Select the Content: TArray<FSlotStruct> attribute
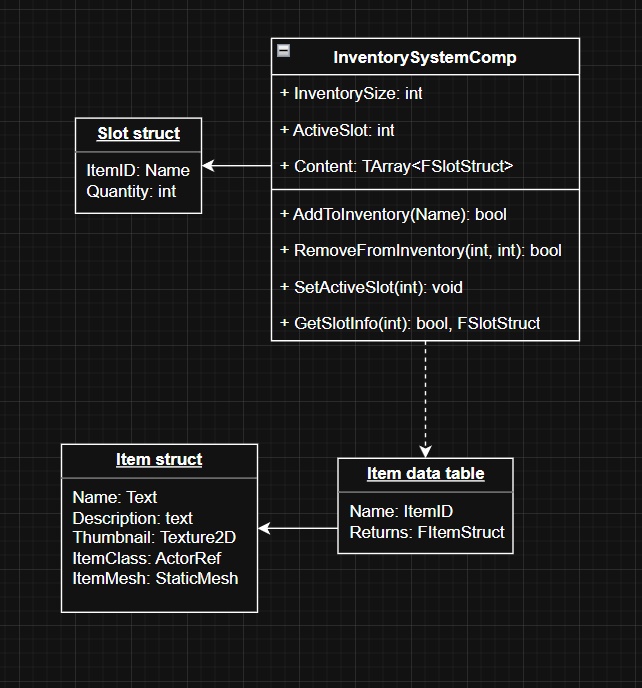Viewport: 642px width, 688px height. point(396,166)
